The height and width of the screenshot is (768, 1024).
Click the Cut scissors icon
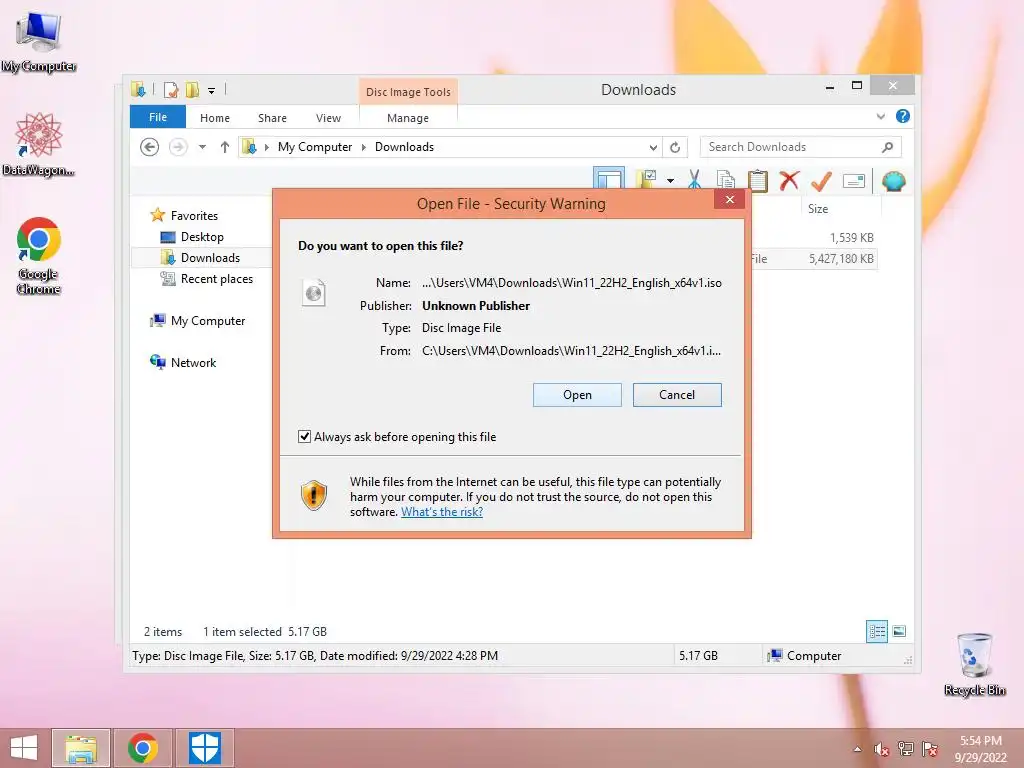click(x=694, y=180)
